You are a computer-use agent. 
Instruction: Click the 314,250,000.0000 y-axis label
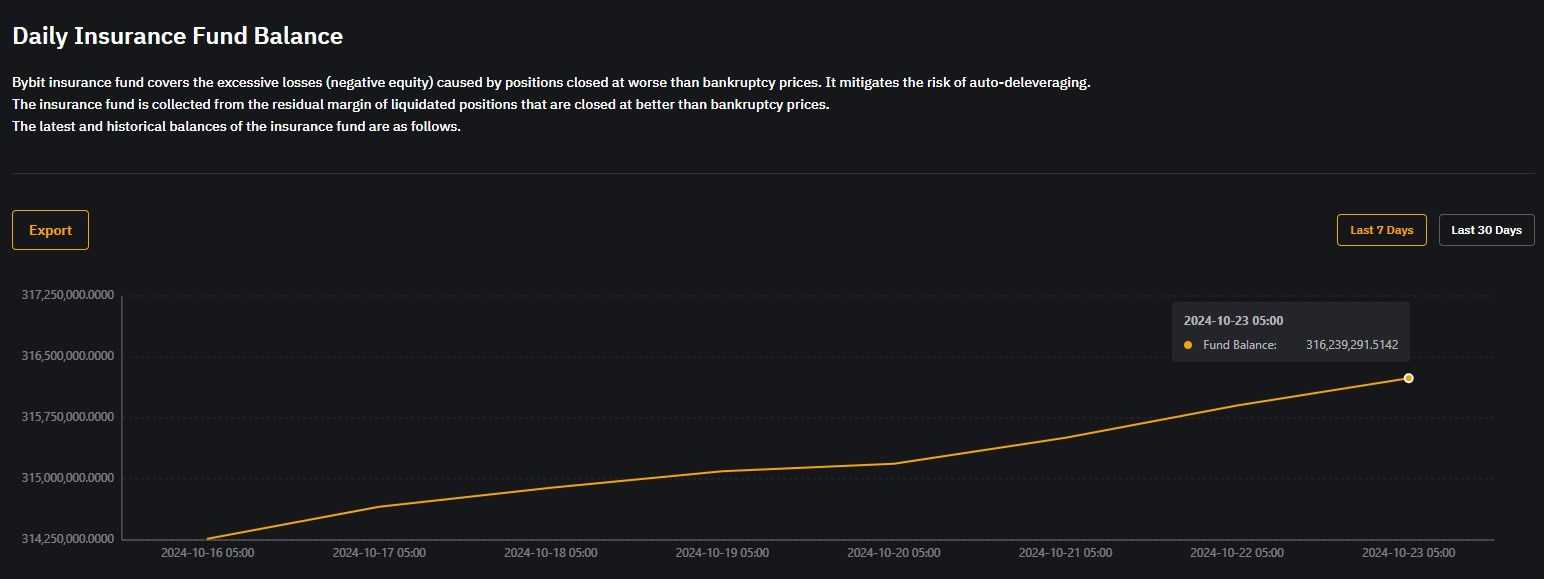tap(68, 539)
